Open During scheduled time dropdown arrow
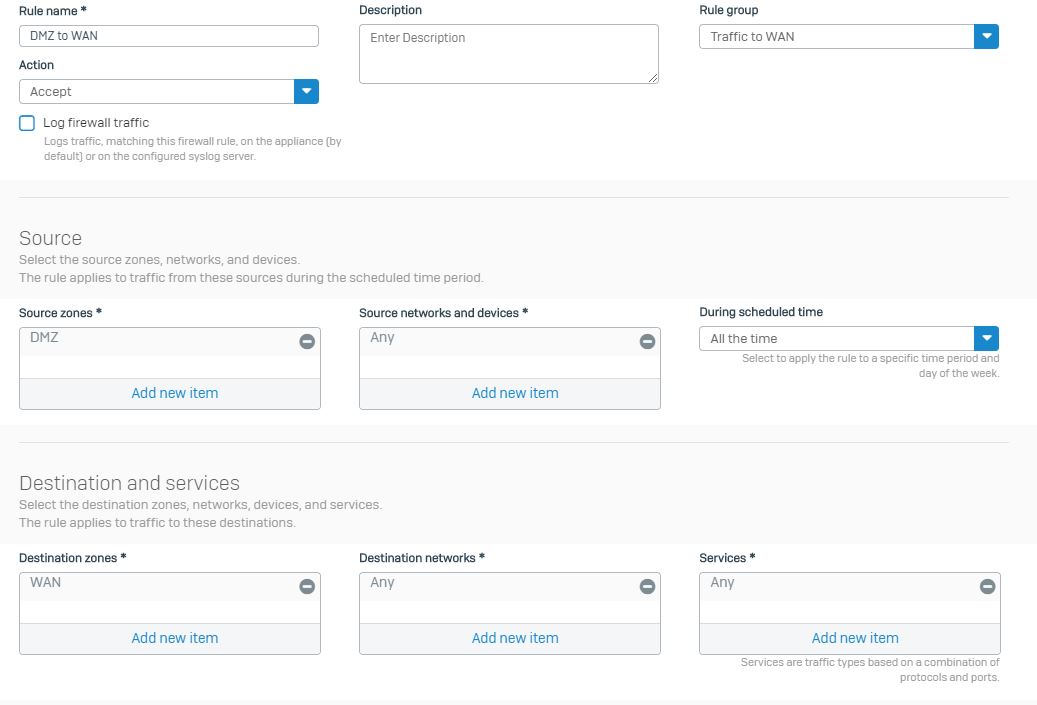 pos(986,339)
